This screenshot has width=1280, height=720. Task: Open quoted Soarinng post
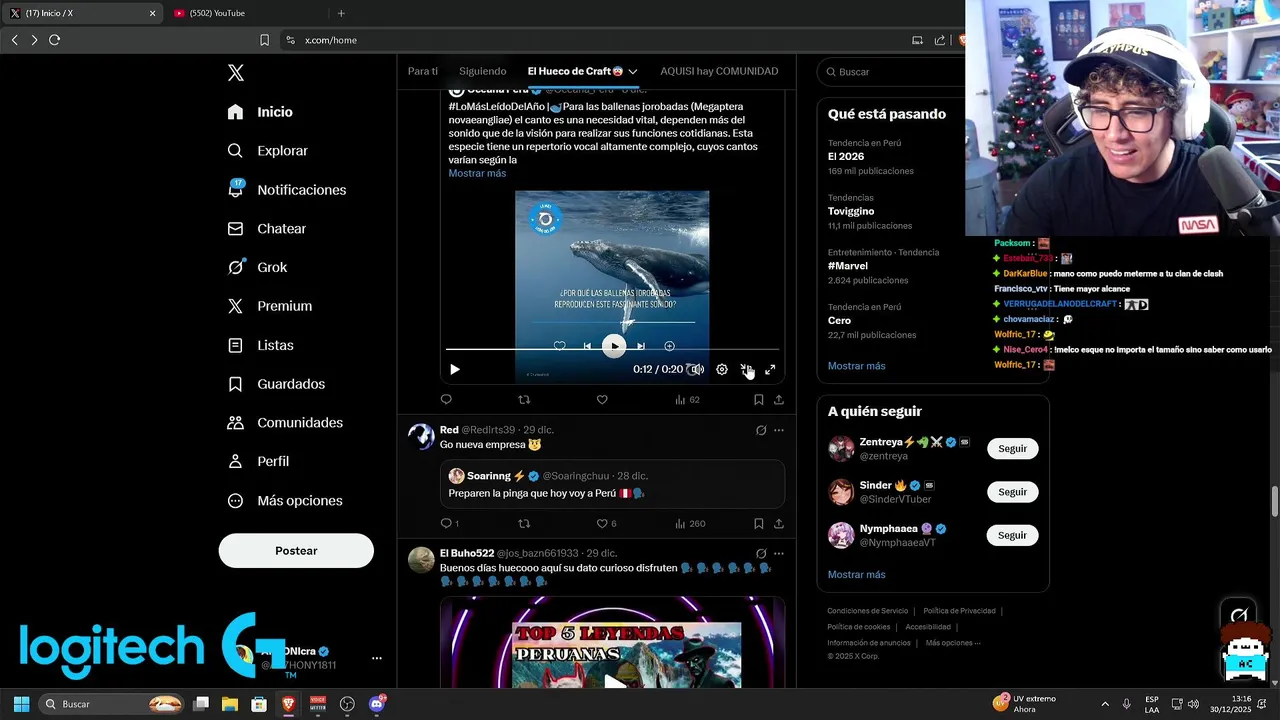(612, 485)
